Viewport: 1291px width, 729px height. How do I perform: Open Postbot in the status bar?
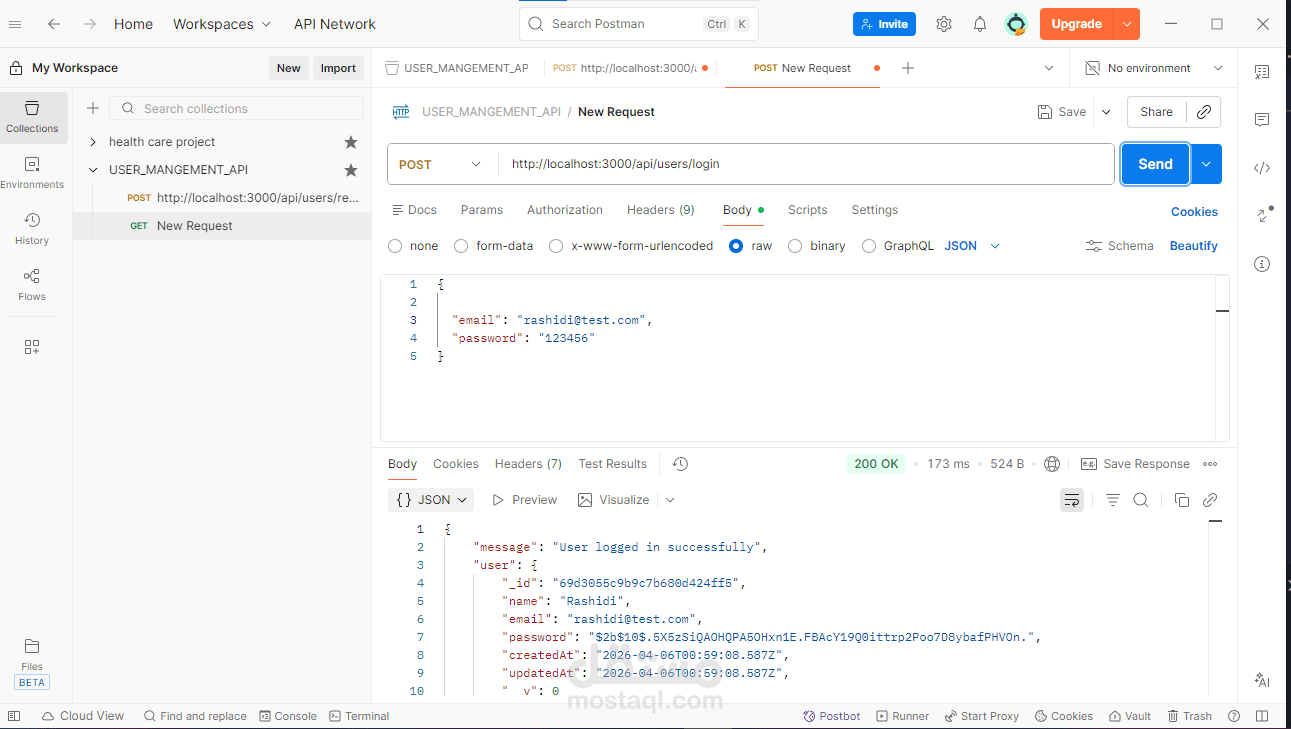(x=832, y=716)
